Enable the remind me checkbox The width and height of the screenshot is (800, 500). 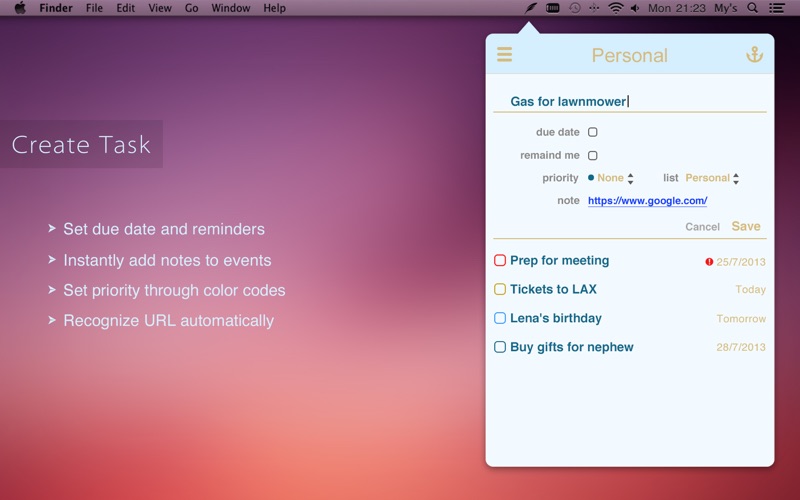pos(593,156)
